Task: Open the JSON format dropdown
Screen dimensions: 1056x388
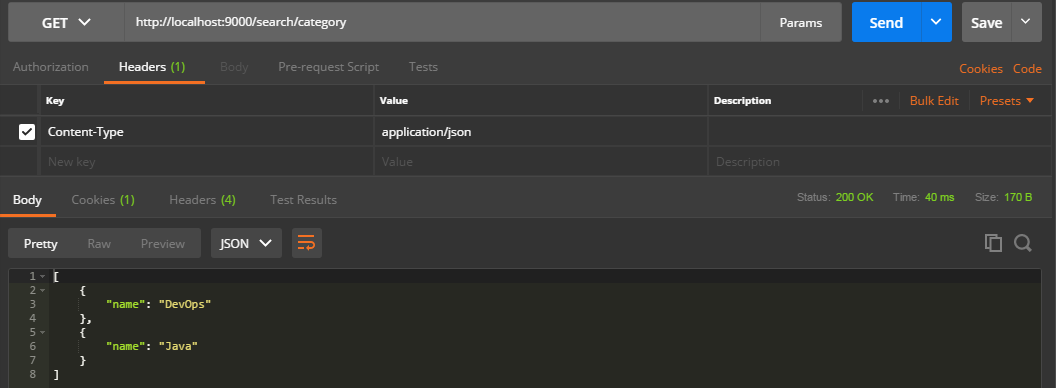Action: click(x=246, y=243)
